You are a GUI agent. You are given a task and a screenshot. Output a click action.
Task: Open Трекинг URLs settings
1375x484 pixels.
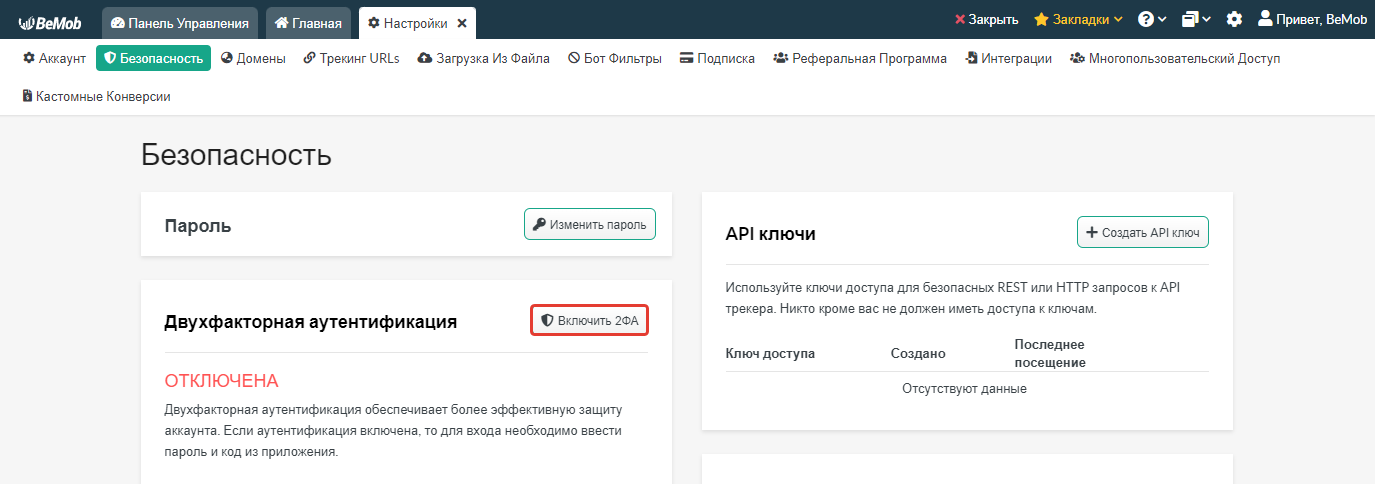click(351, 58)
